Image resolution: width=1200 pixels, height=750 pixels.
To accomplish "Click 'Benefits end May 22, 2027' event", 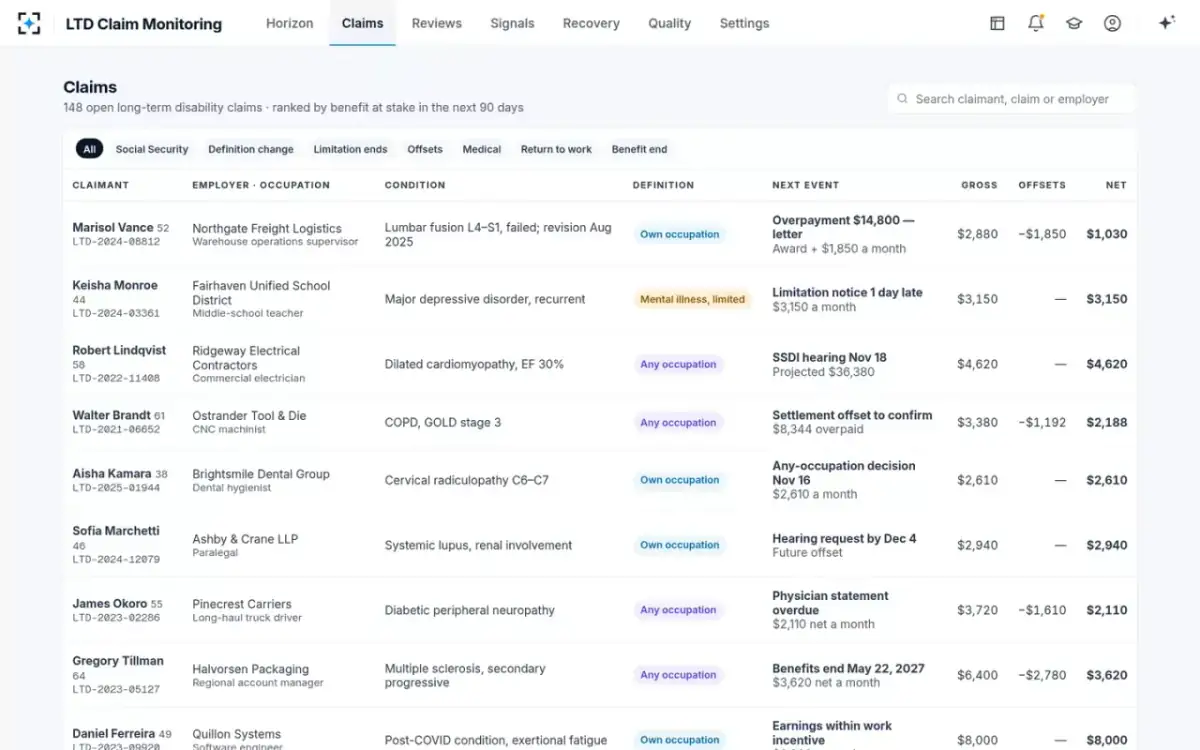I will 848,668.
